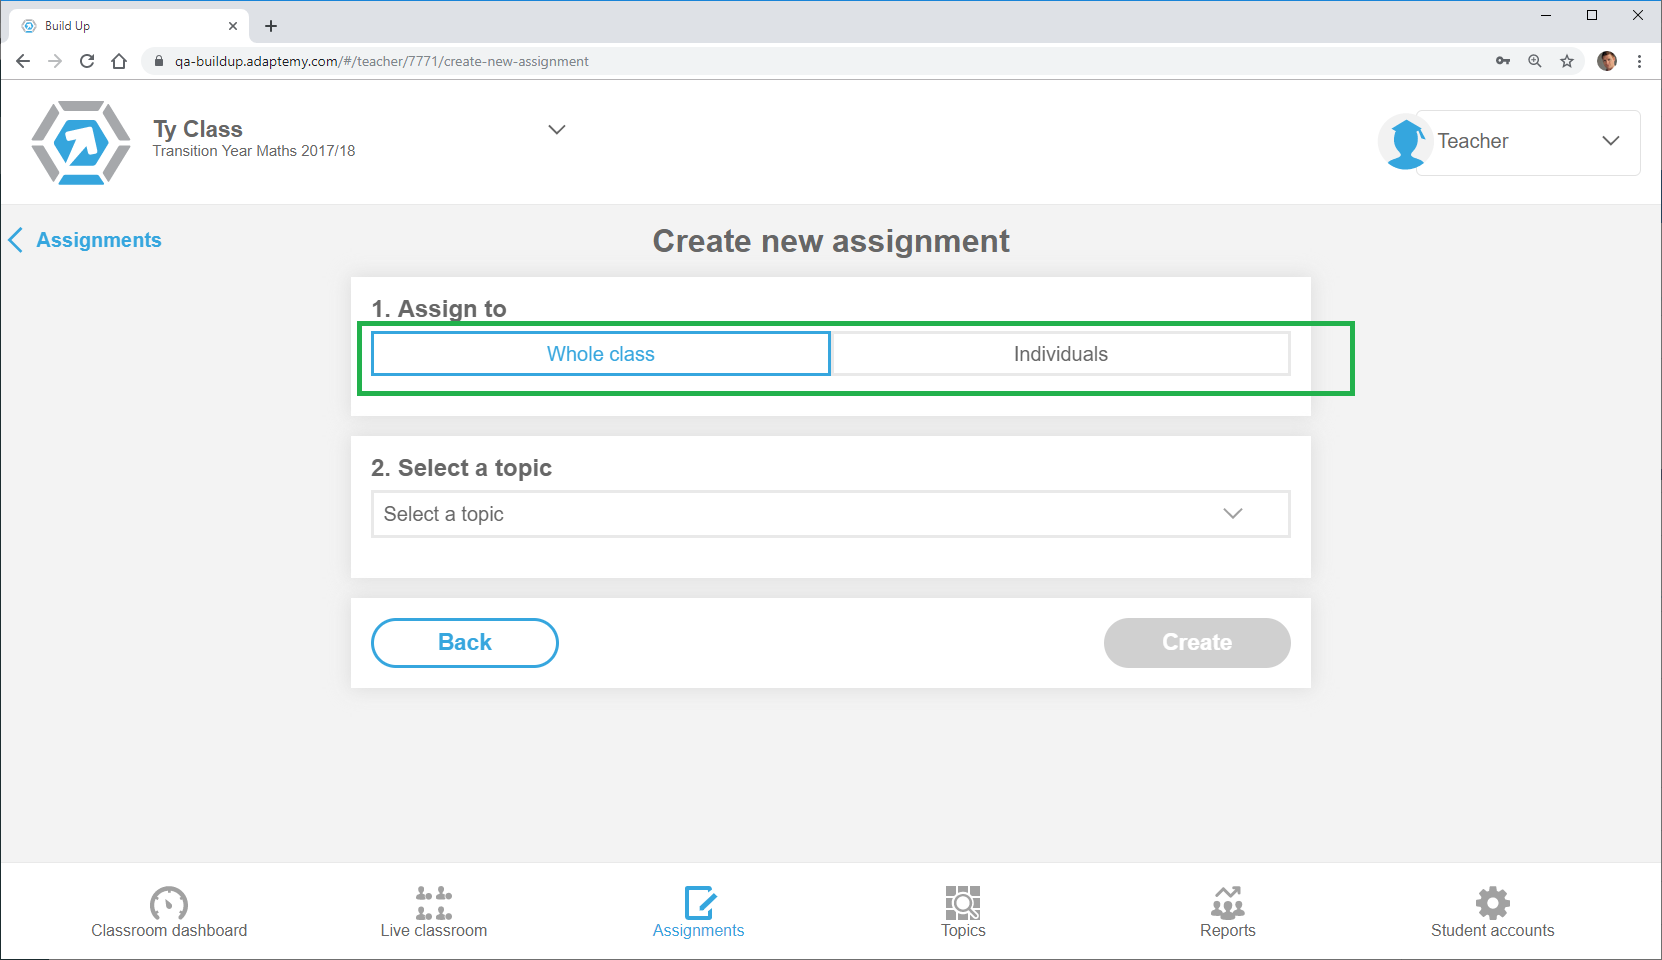Select Whole class assignment option

[600, 354]
